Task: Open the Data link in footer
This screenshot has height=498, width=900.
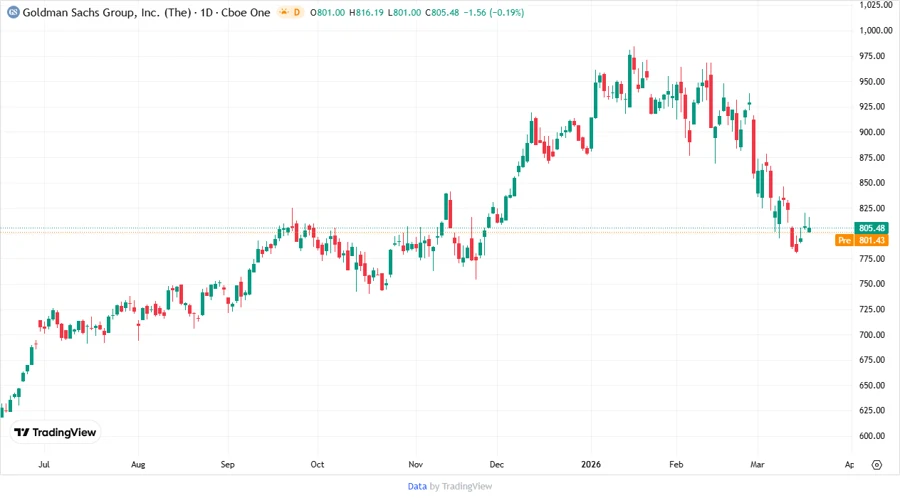Action: [x=417, y=487]
